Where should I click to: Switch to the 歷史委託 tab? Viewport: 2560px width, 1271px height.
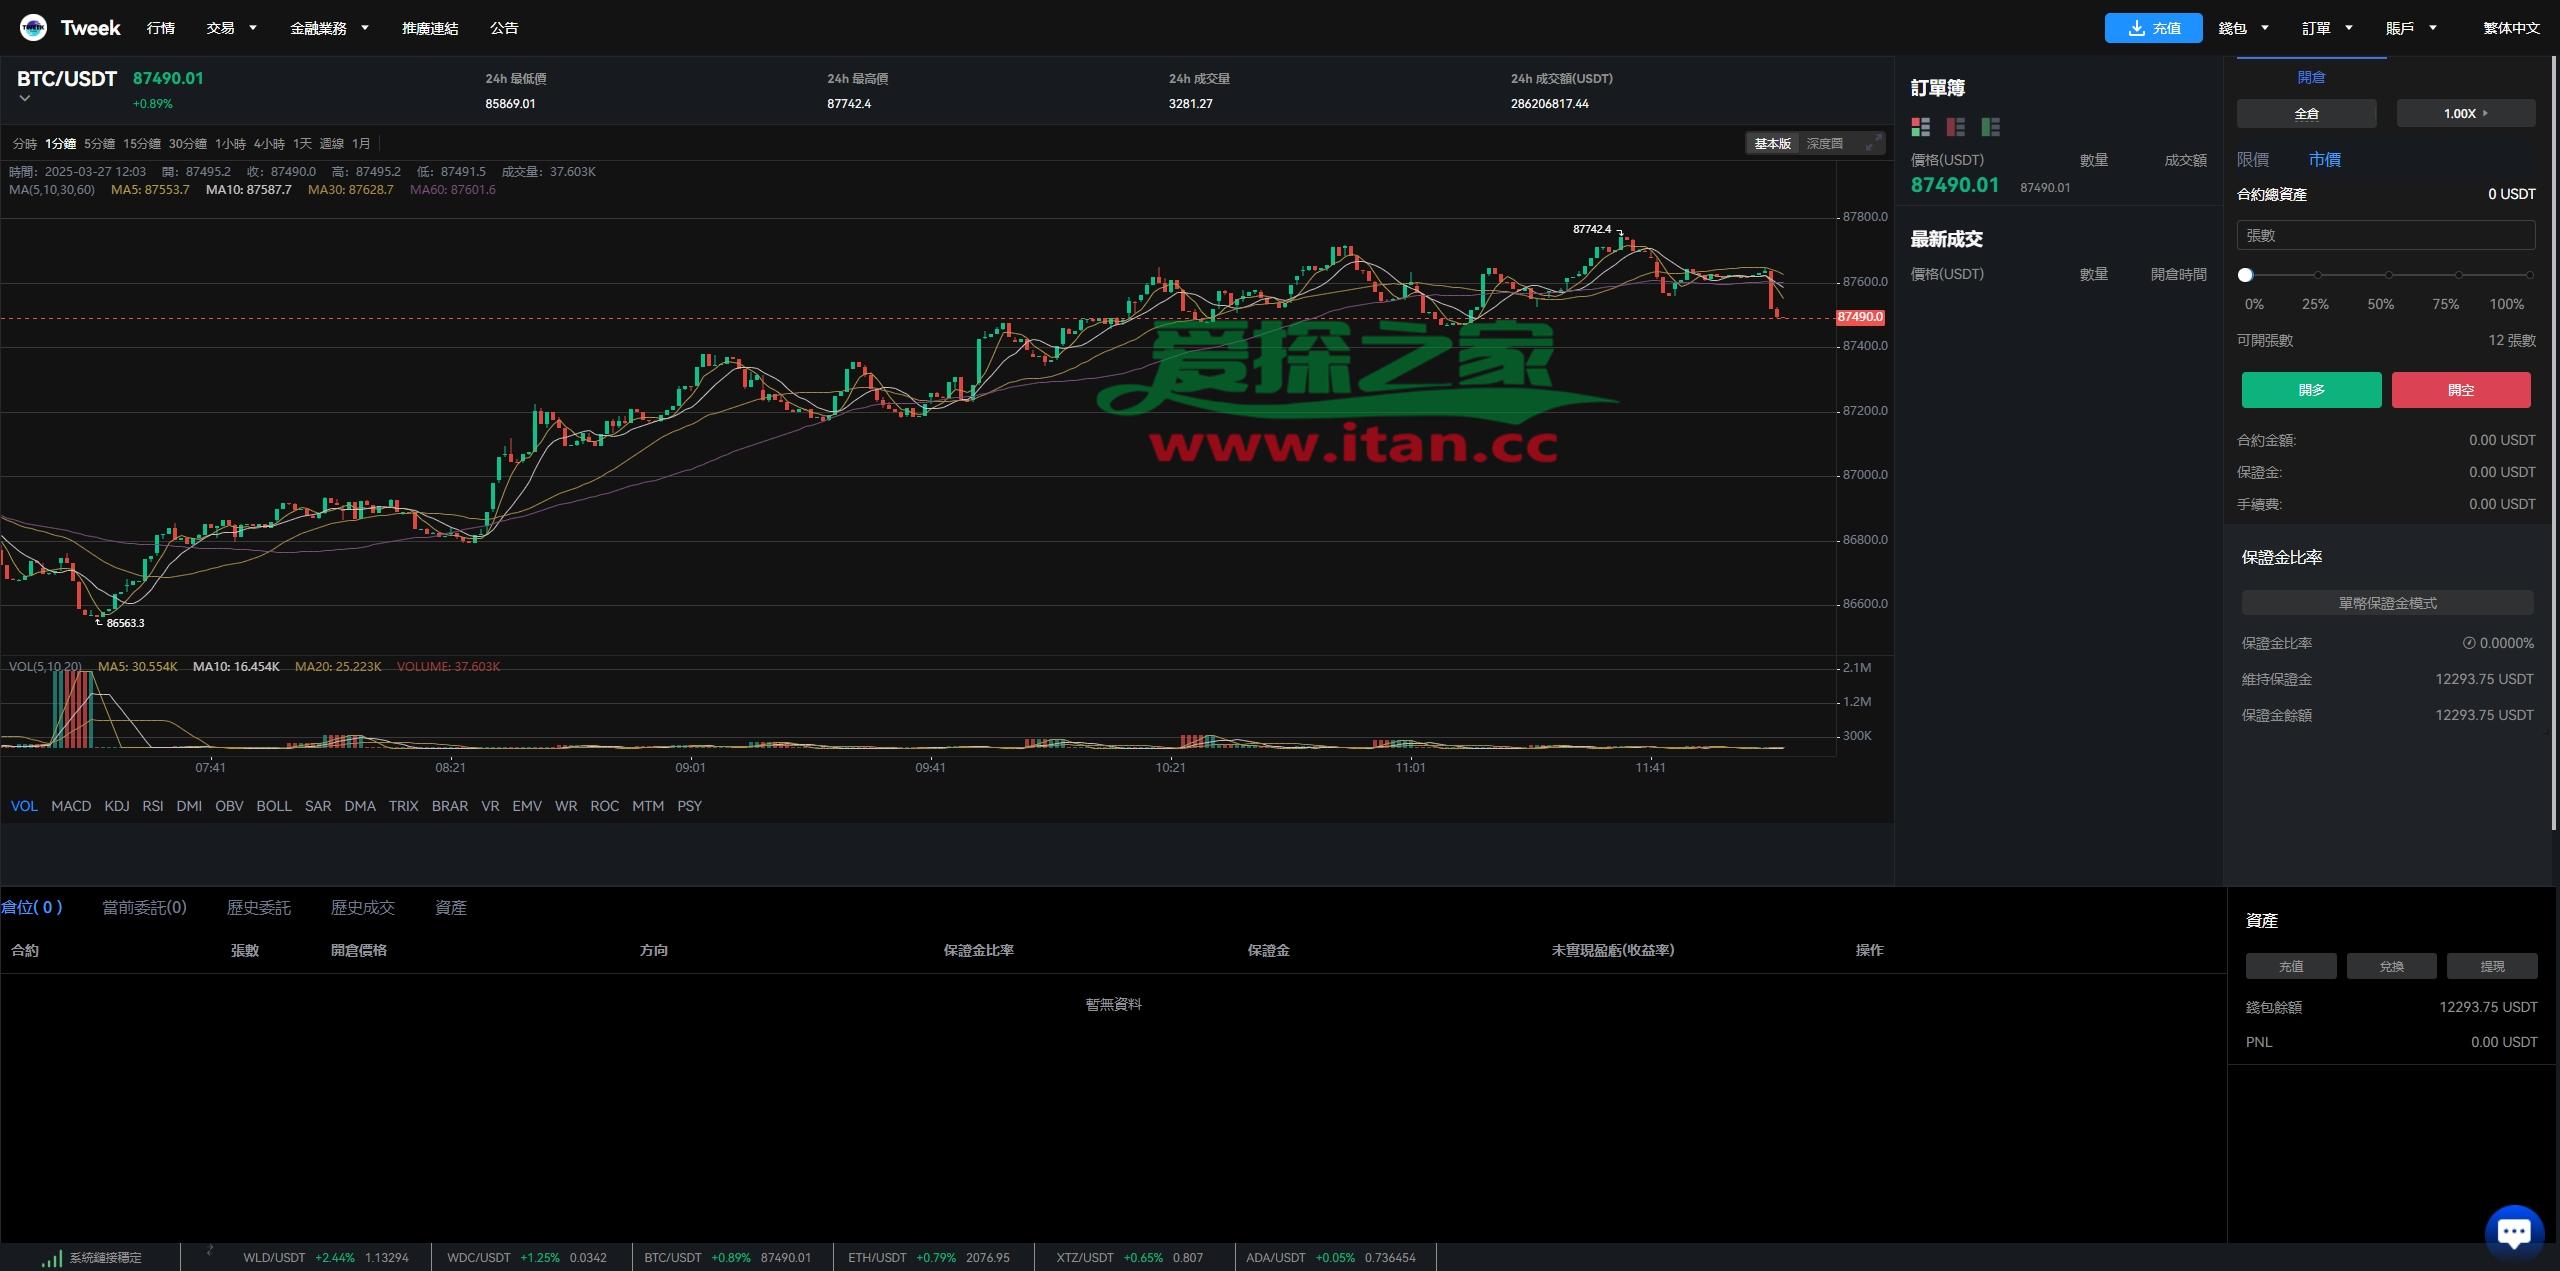(258, 908)
